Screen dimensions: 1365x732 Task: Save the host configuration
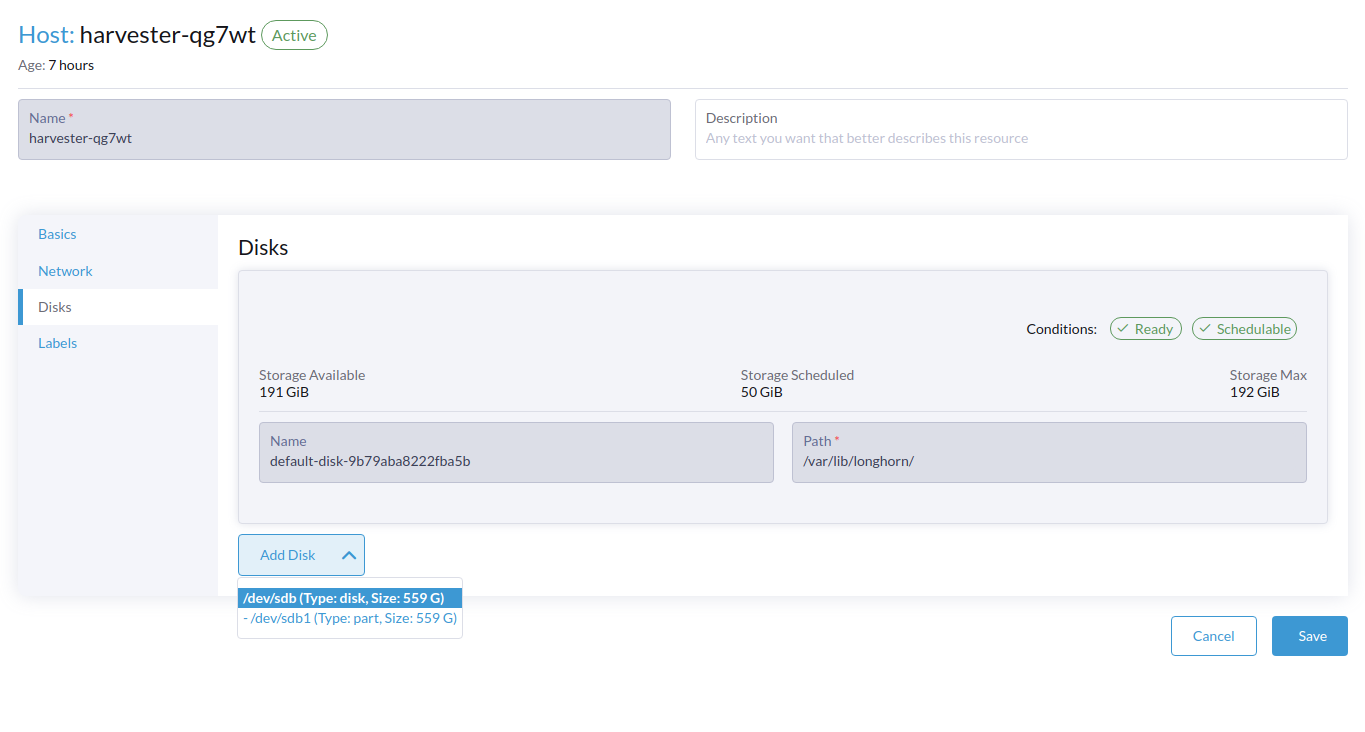tap(1309, 635)
